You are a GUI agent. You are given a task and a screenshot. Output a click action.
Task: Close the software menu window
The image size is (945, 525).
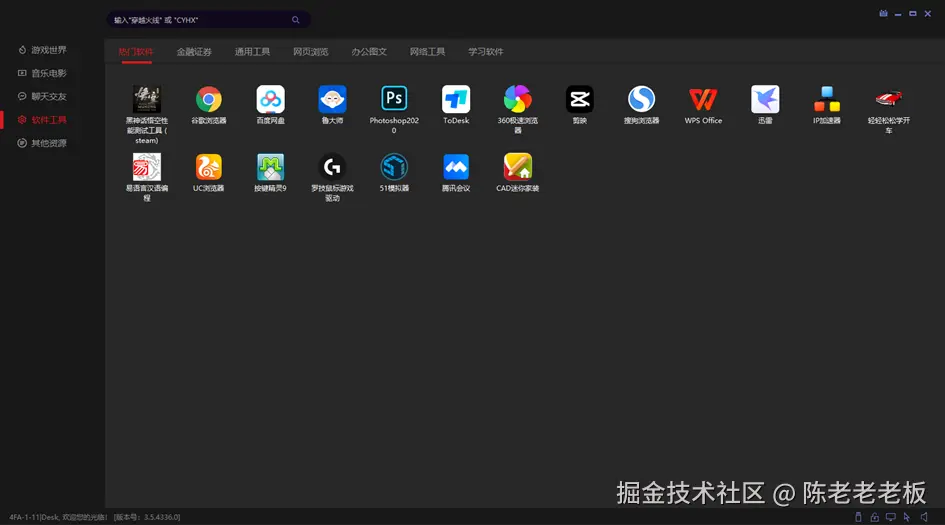928,13
